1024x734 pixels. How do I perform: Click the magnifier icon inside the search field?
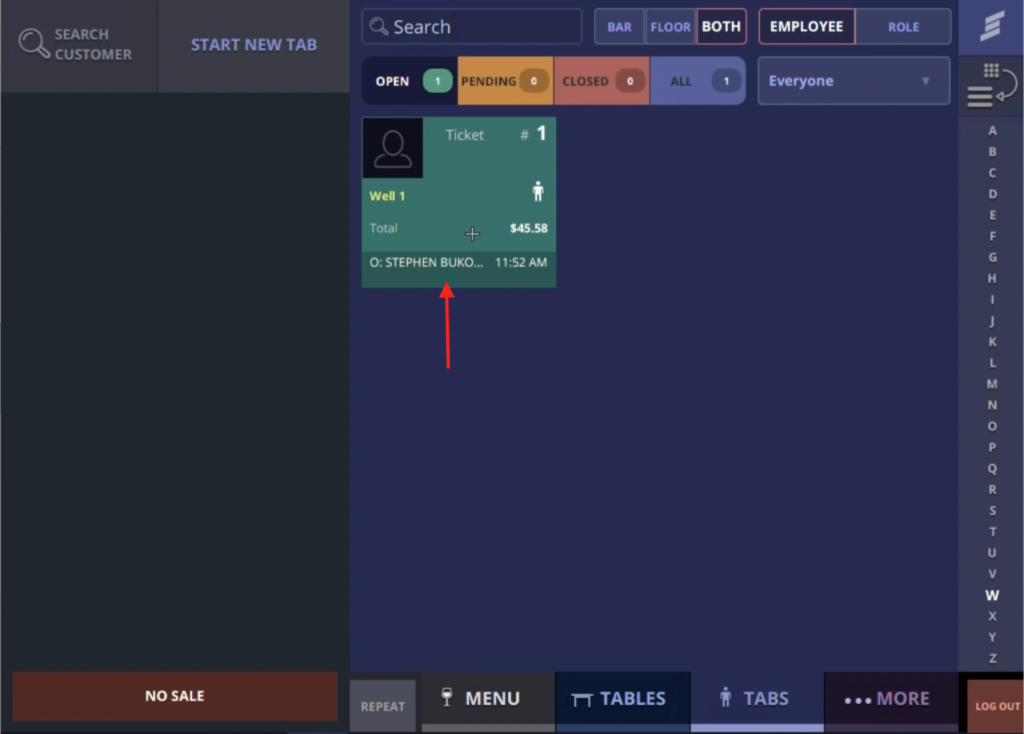[x=378, y=26]
